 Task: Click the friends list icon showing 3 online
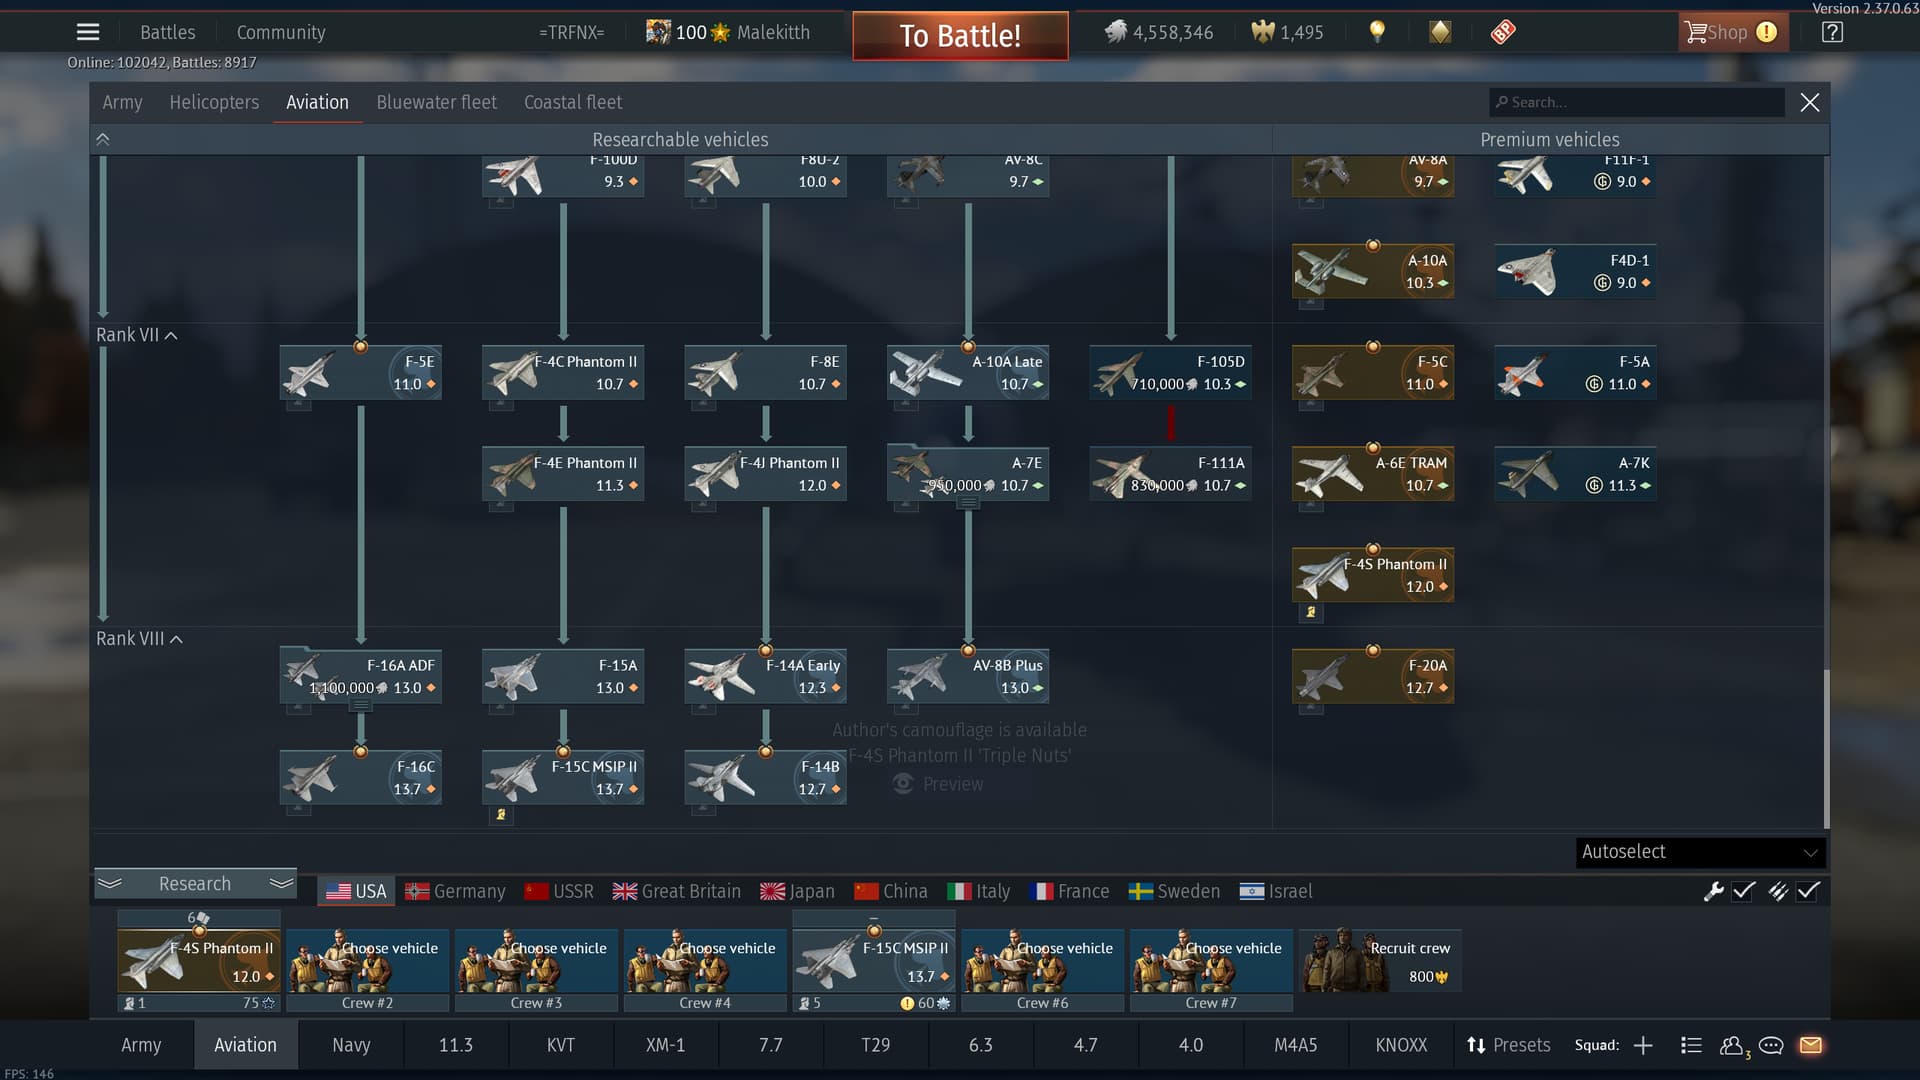tap(1733, 1045)
